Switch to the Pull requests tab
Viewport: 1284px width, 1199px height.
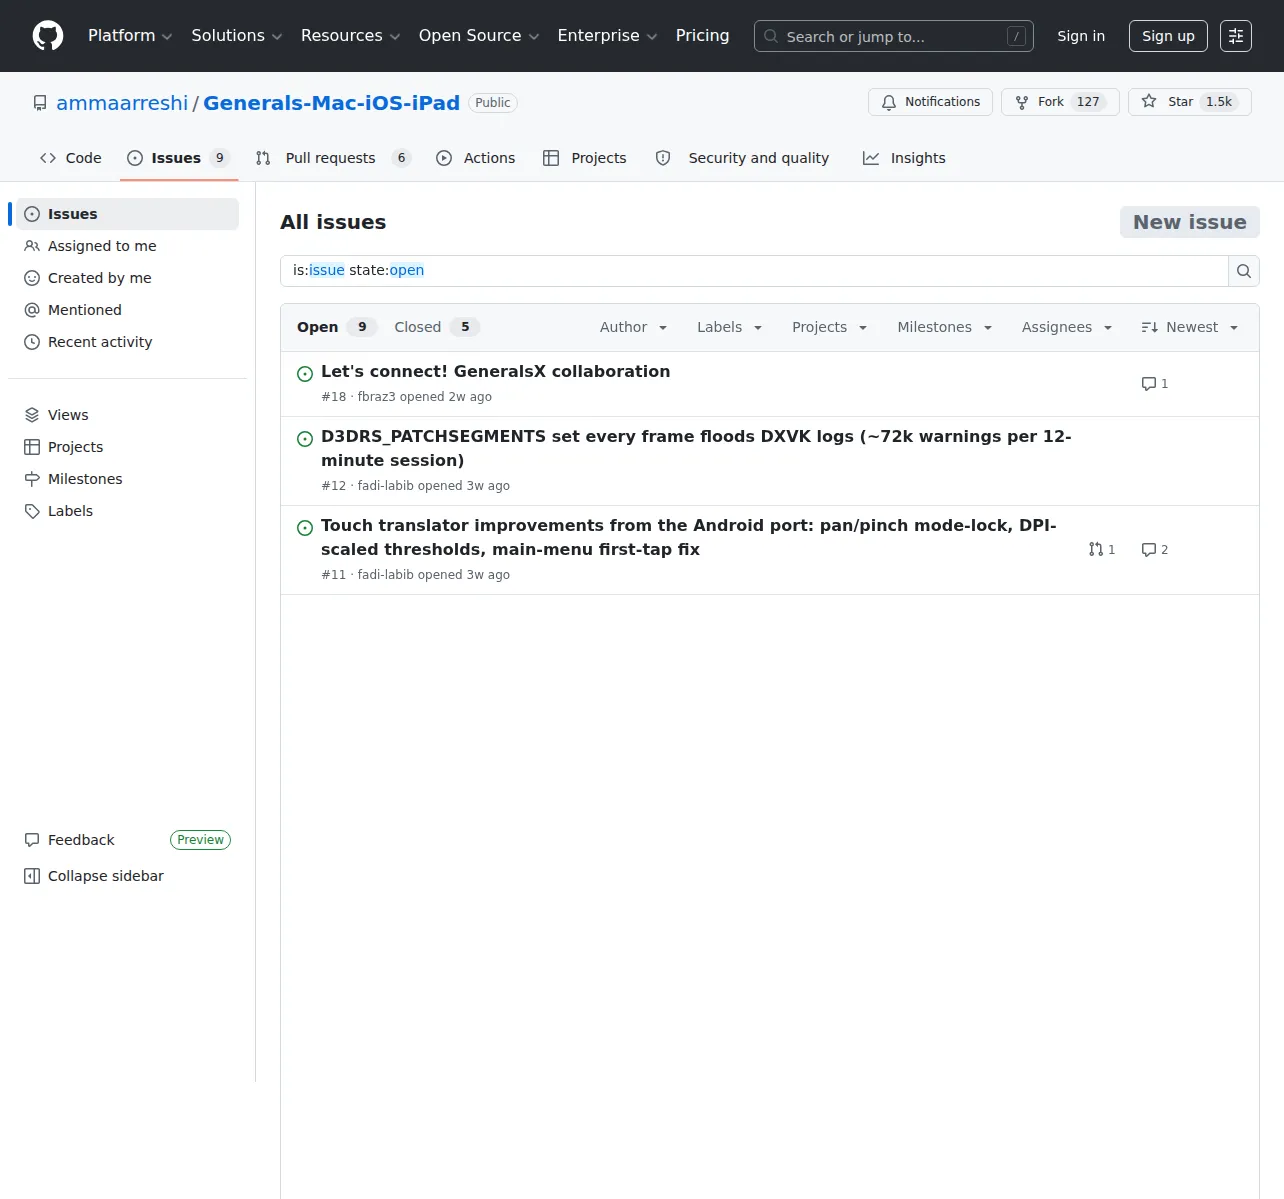[x=333, y=158]
